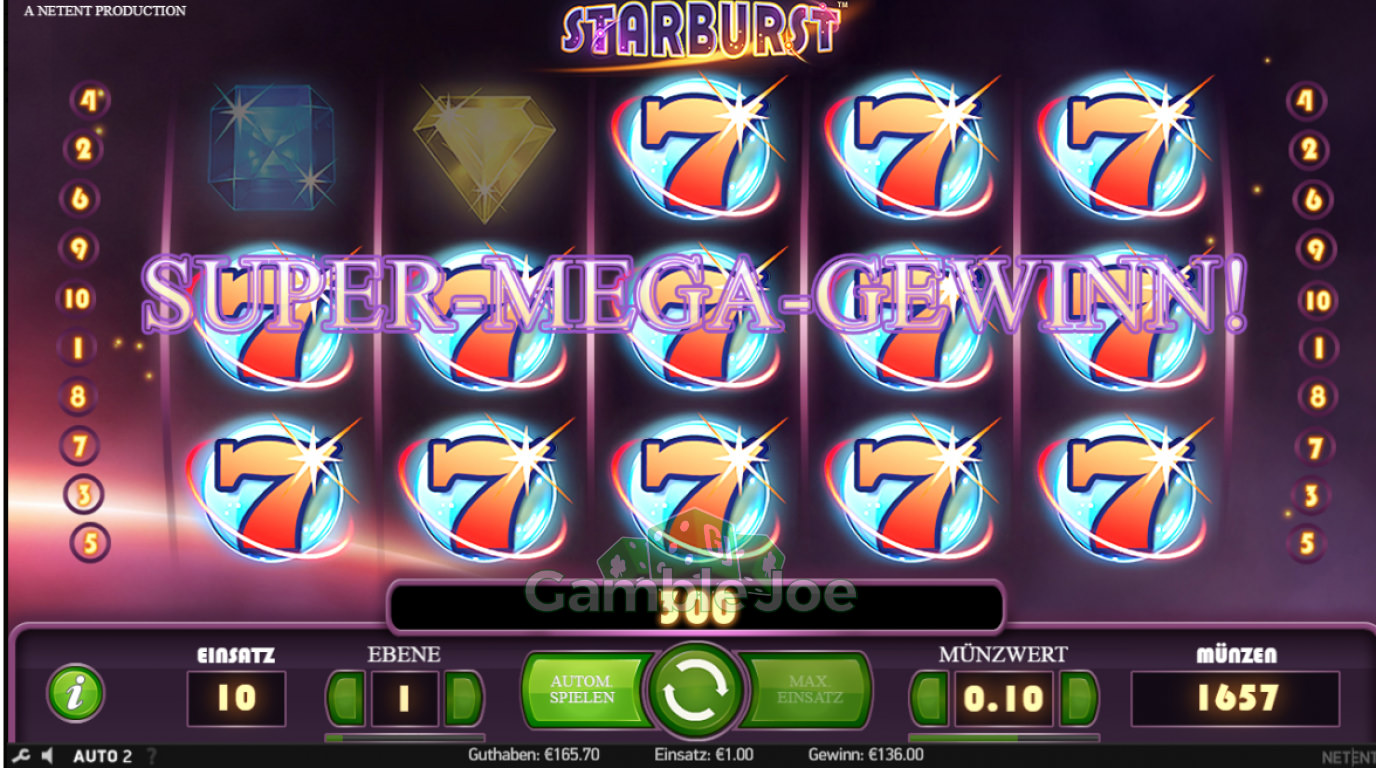Click the Ebene level slider bar
The image size is (1376, 768).
[x=405, y=738]
